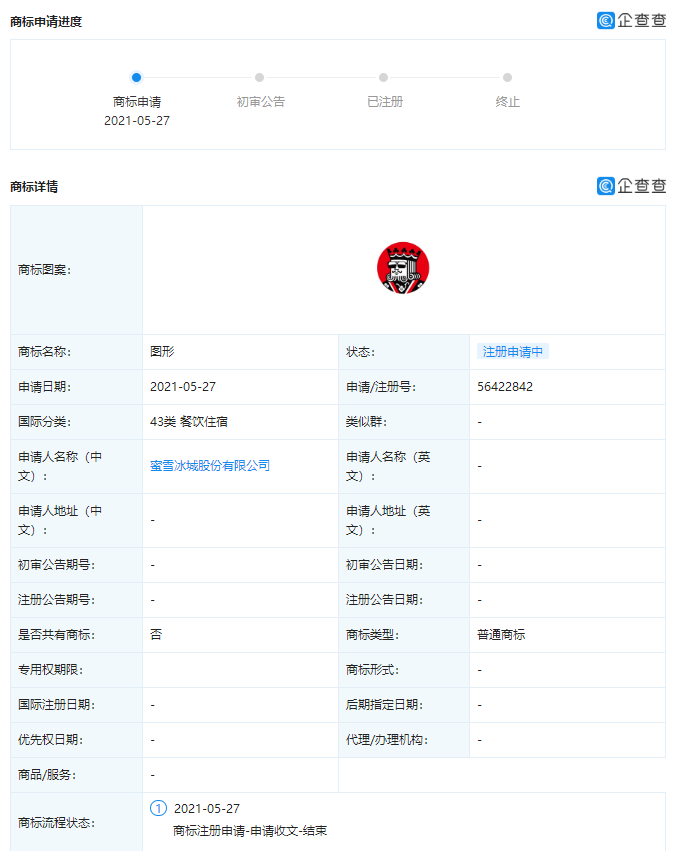This screenshot has height=851, width=676.
Task: Click the 专用权期限 field label
Action: pyautogui.click(x=50, y=670)
